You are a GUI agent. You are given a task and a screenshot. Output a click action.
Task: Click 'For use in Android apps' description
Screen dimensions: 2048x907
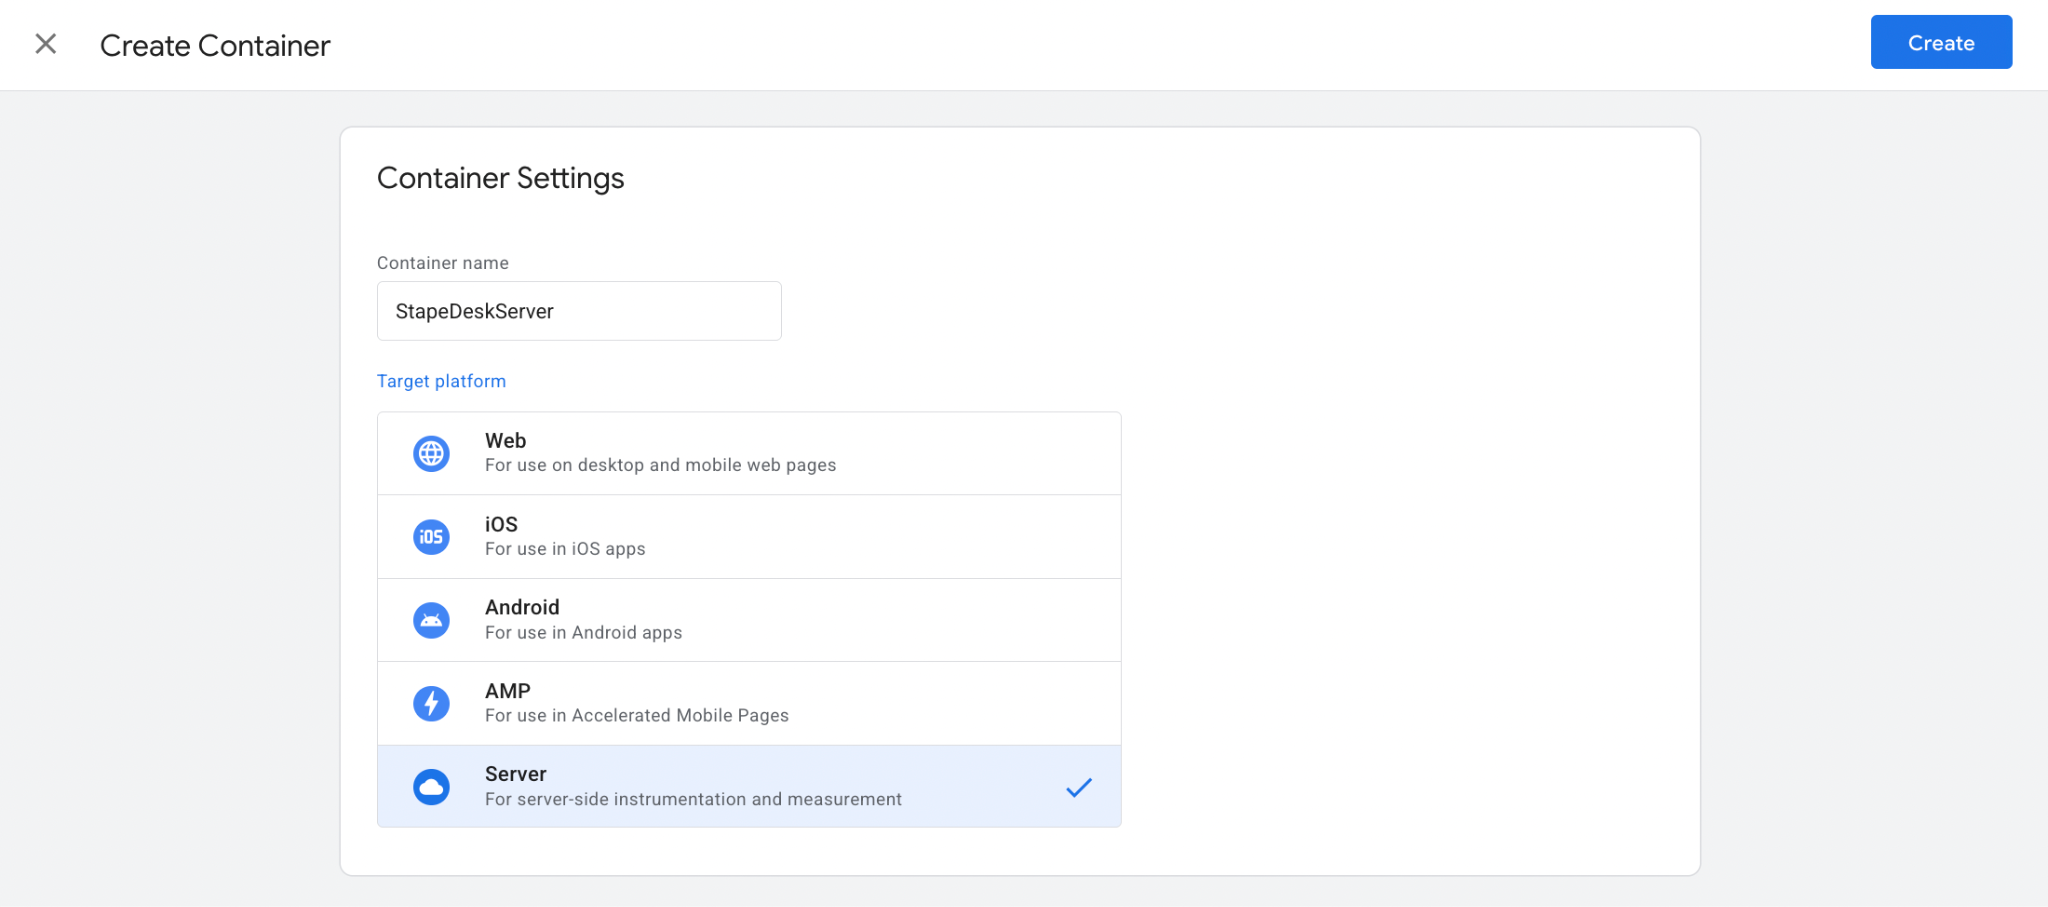(x=583, y=632)
